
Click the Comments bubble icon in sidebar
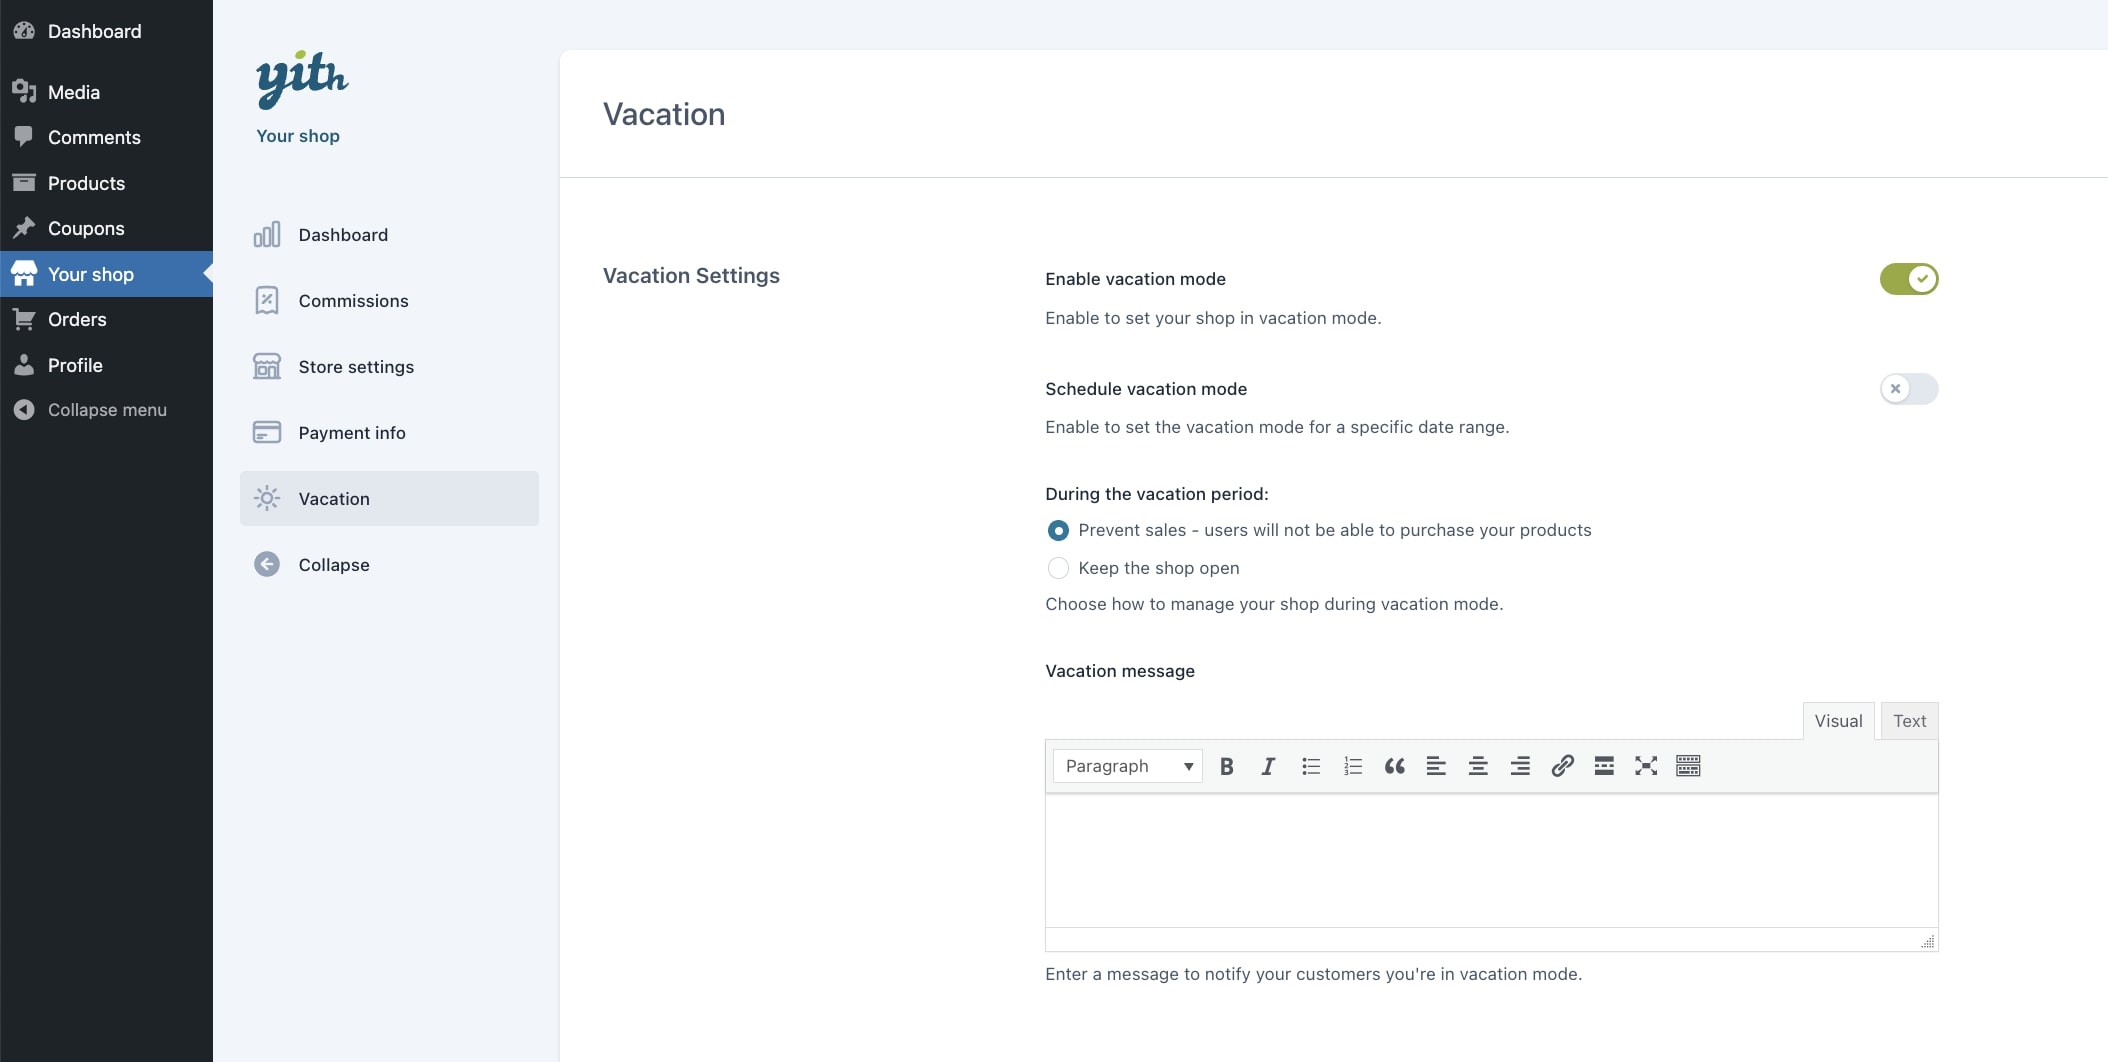[24, 137]
